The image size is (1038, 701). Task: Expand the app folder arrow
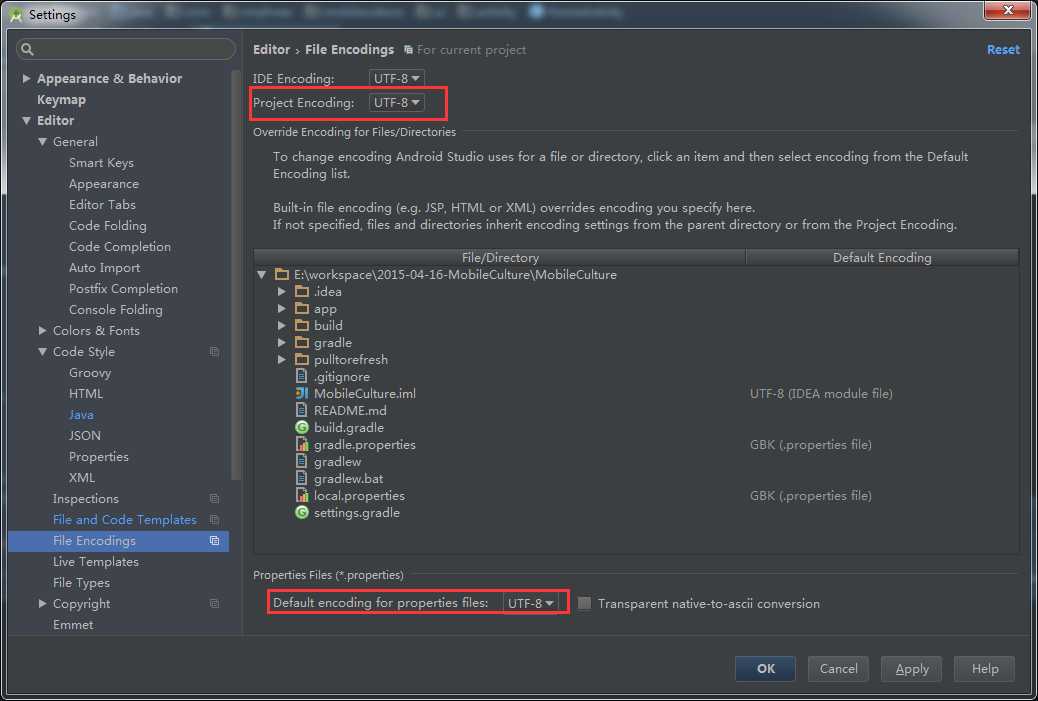point(281,308)
